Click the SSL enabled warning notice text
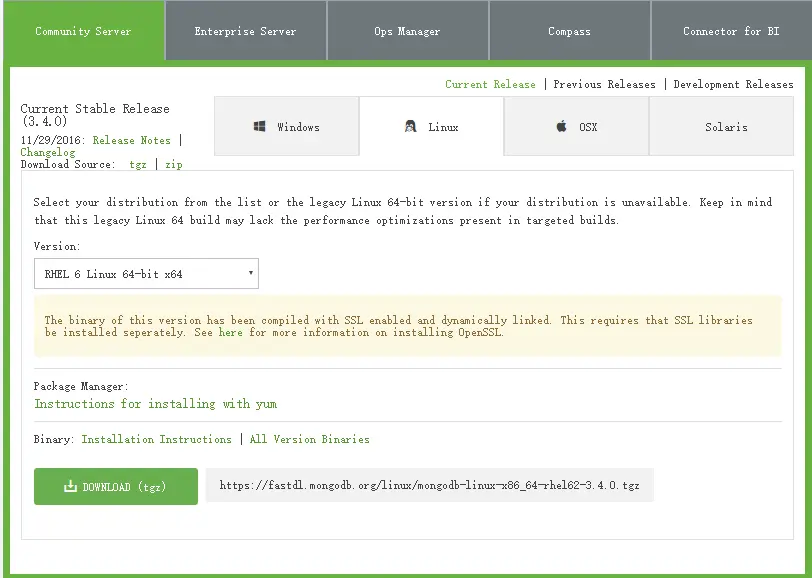Screen dimensions: 812x578 click(398, 326)
